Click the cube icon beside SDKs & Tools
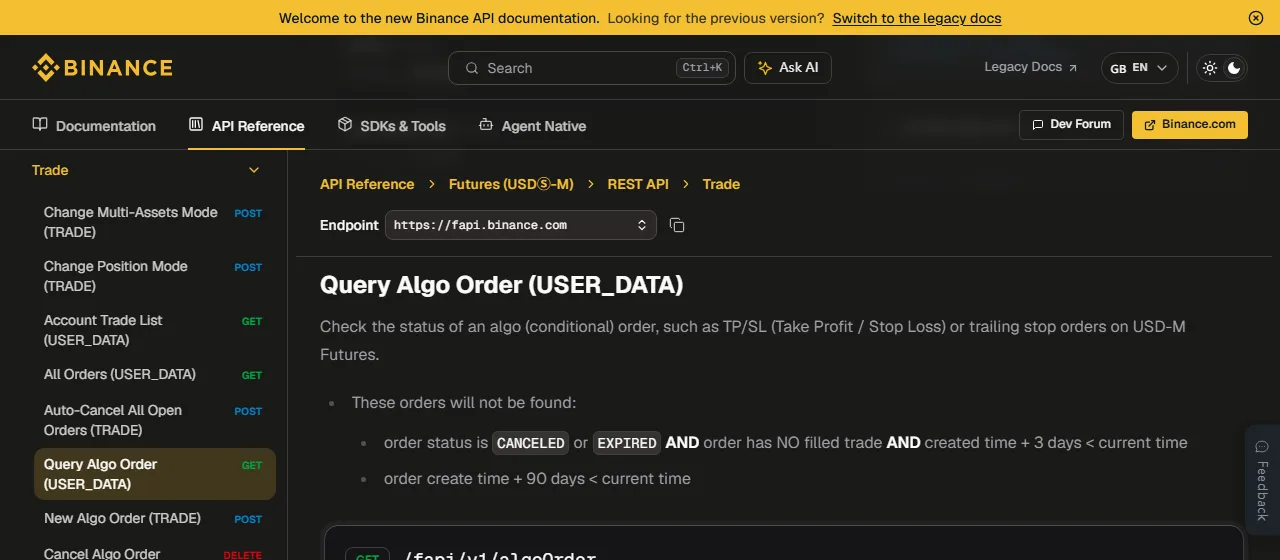 tap(345, 125)
